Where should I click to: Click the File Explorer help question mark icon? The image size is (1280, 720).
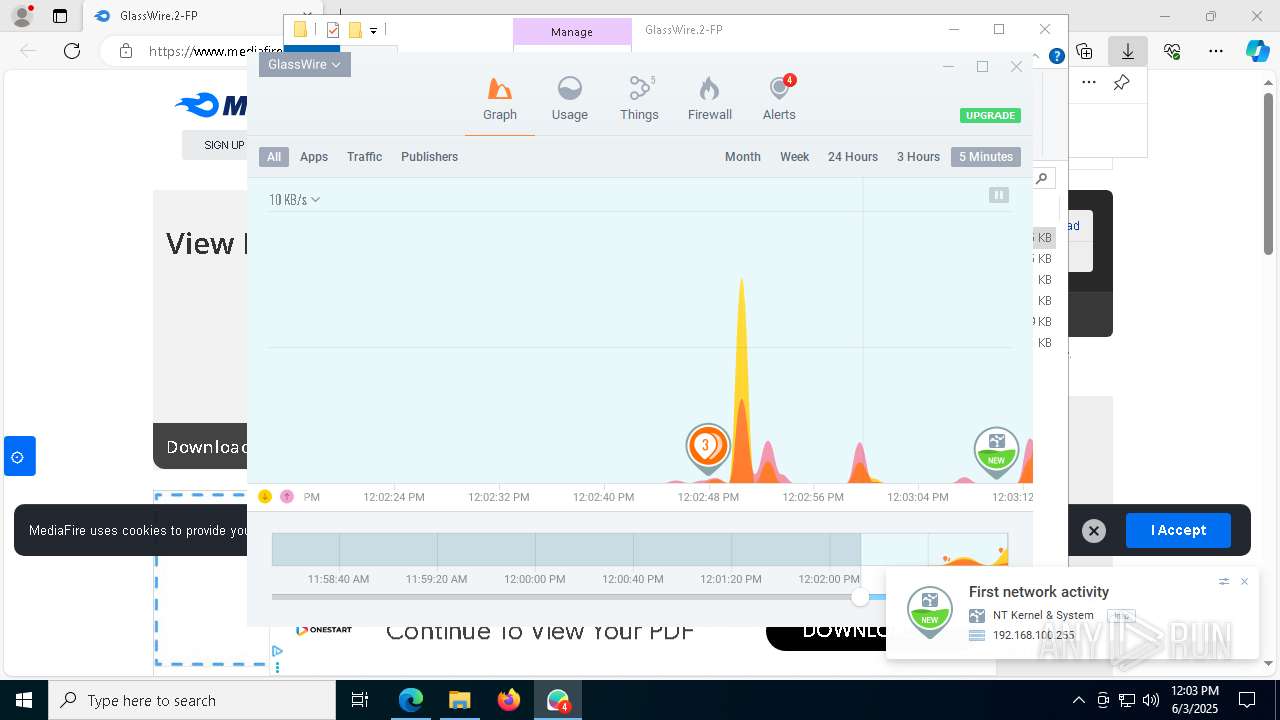pos(1056,57)
